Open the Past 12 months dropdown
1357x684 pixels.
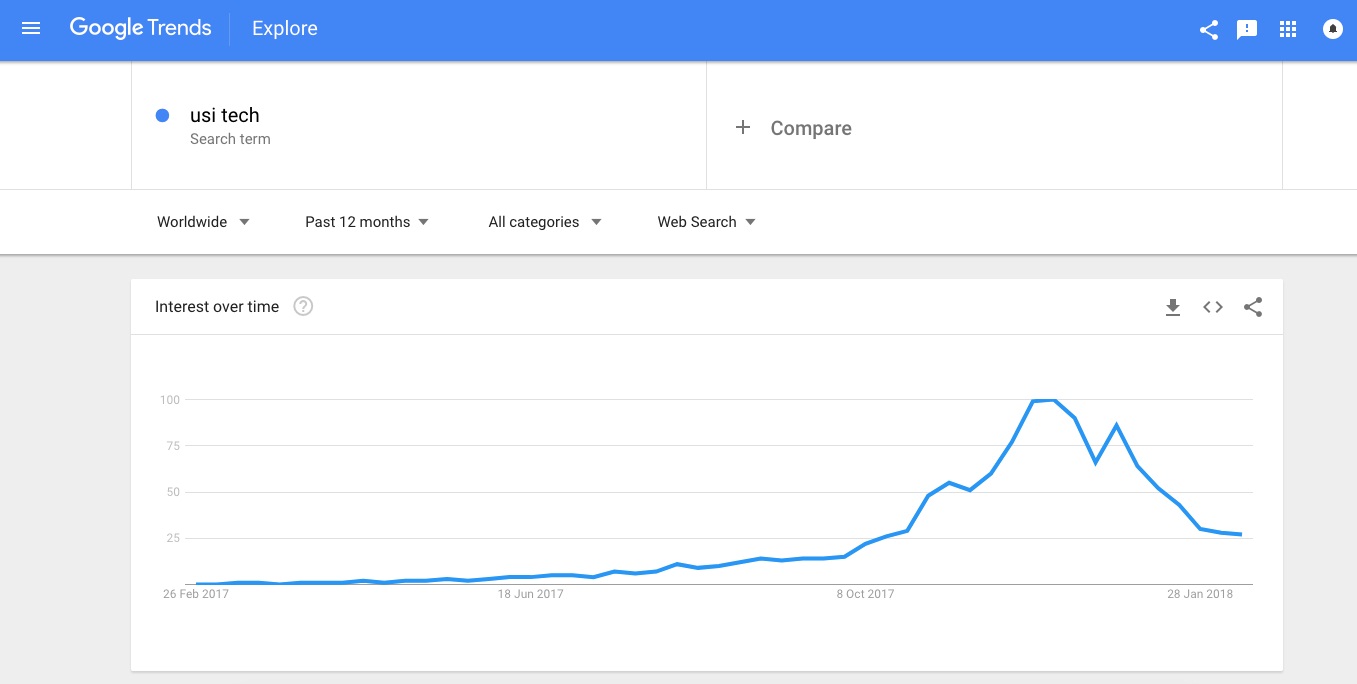point(367,222)
